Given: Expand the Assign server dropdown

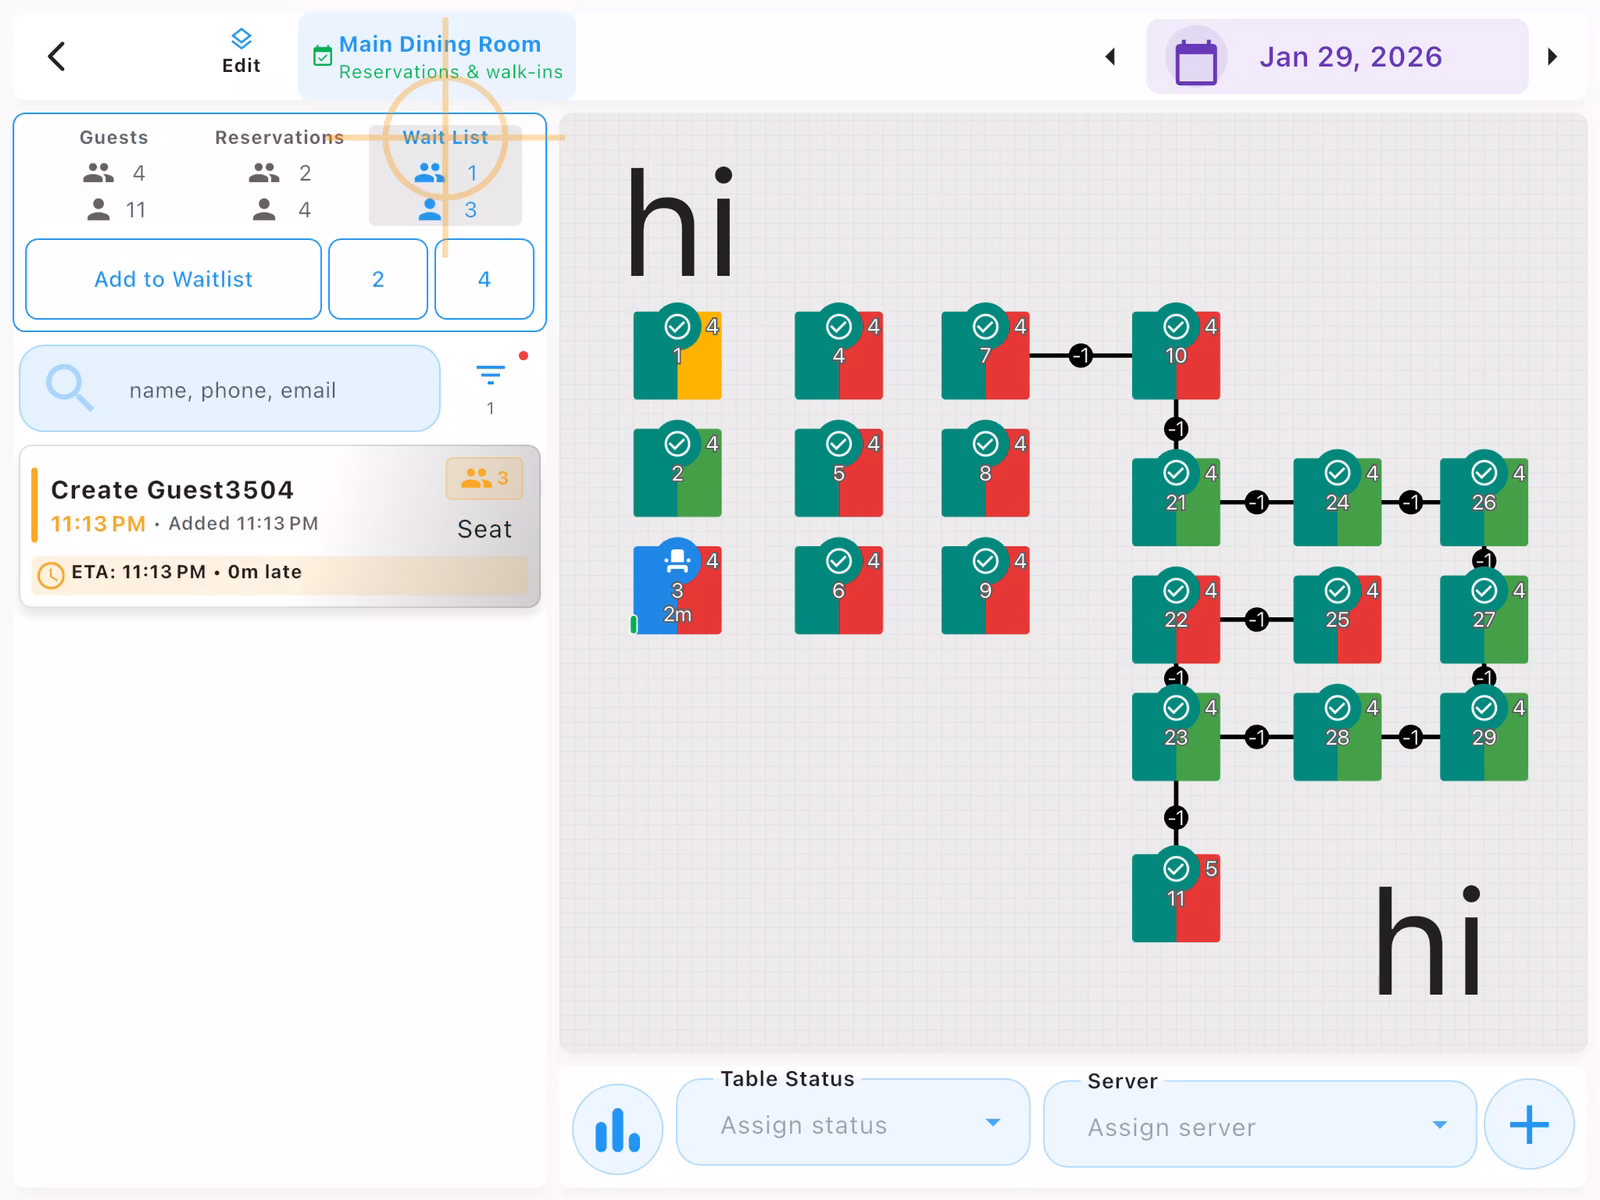Looking at the screenshot, I should tap(1259, 1126).
